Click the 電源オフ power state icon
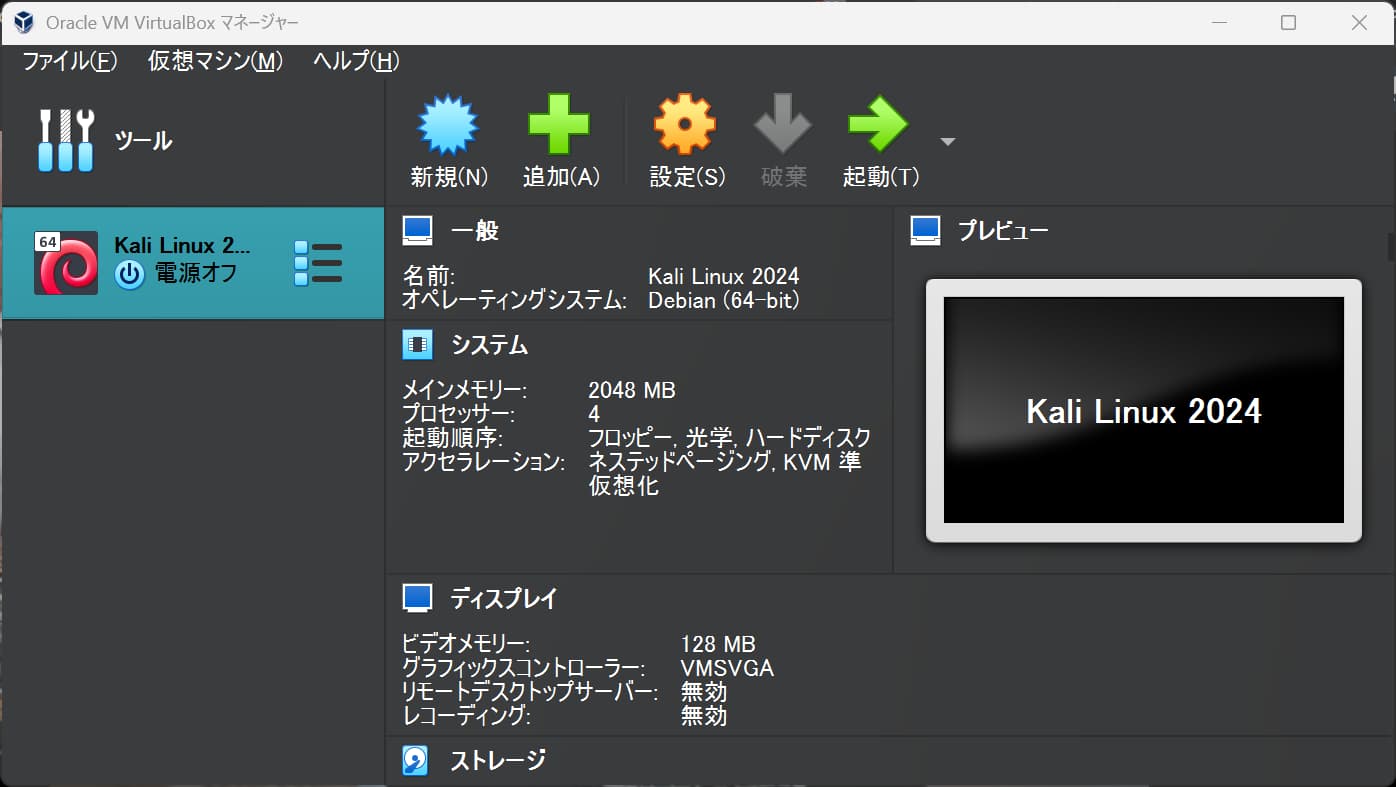The image size is (1396, 787). click(x=129, y=274)
